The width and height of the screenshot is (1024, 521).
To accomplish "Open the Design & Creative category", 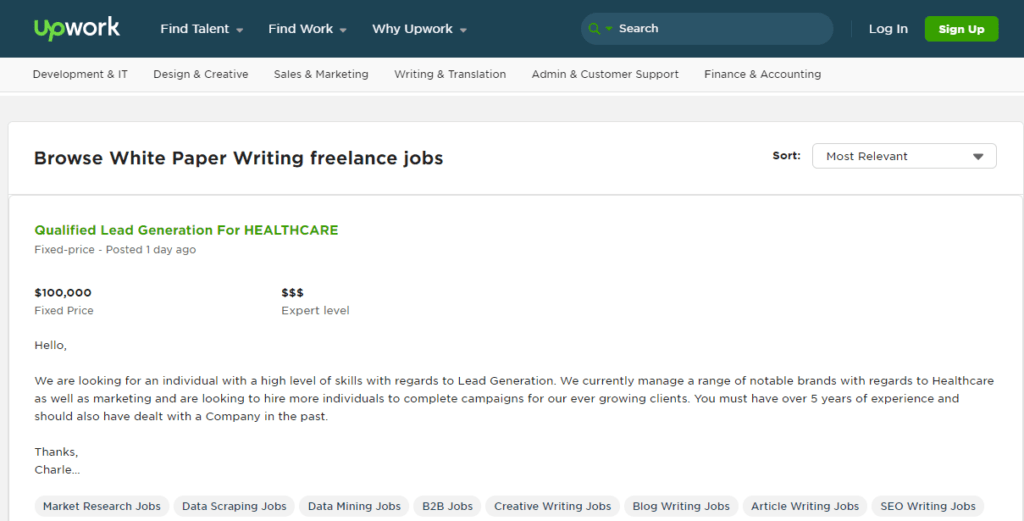I will click(200, 74).
